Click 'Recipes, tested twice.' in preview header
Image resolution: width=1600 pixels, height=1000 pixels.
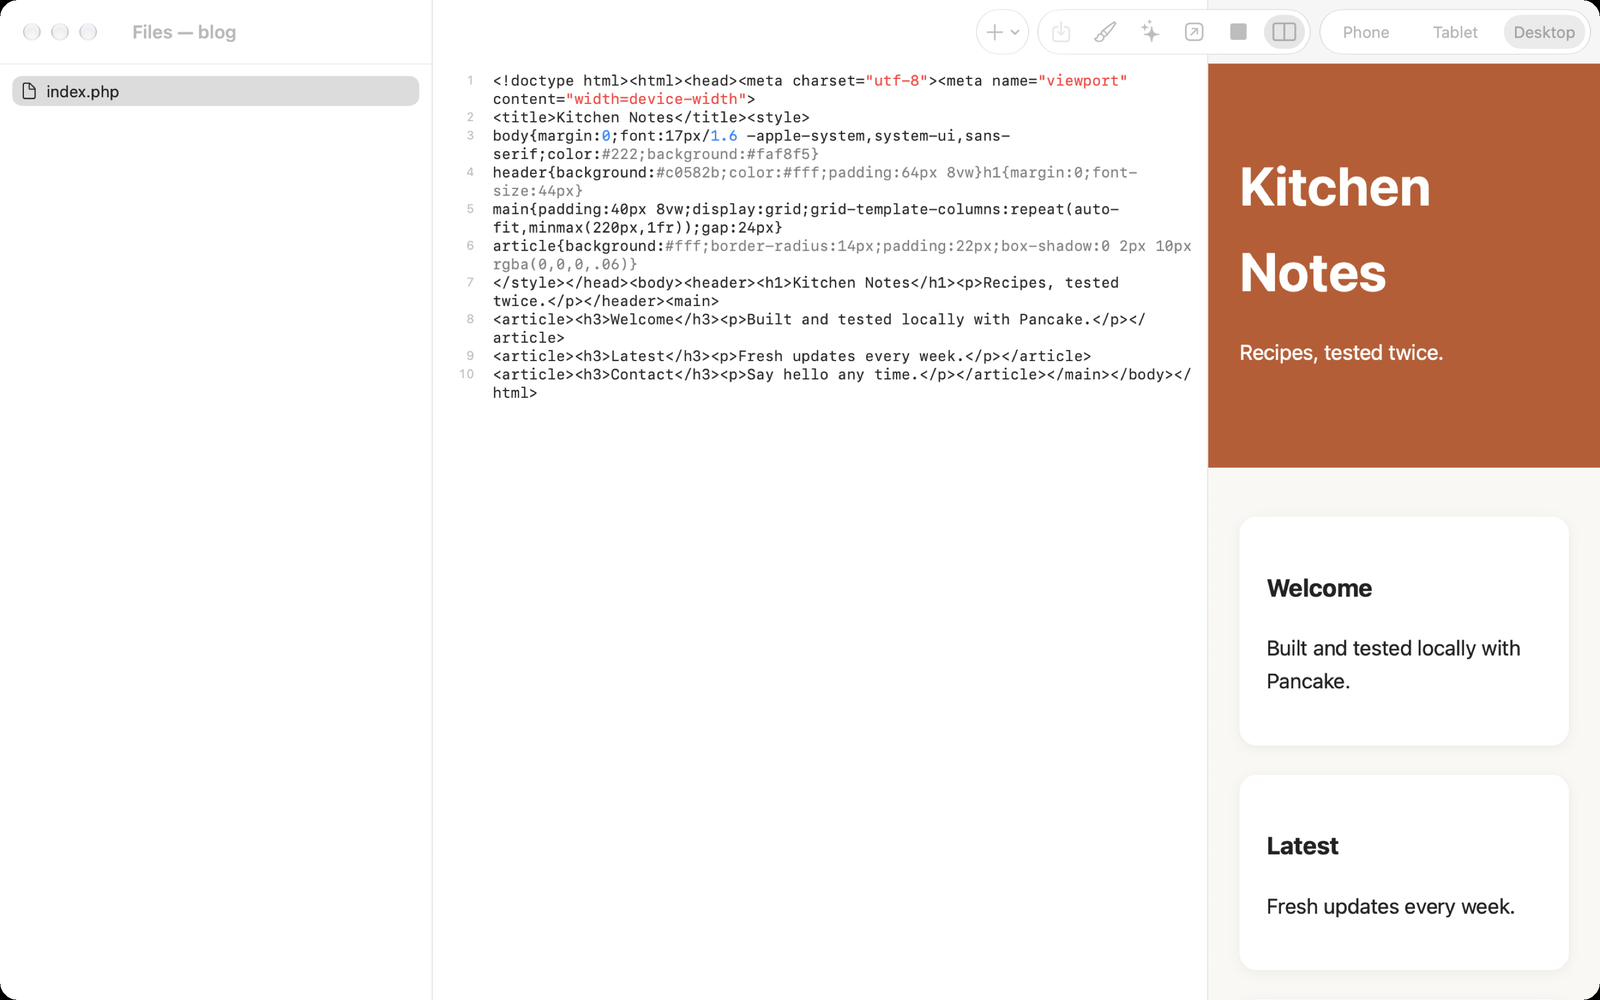(x=1341, y=353)
